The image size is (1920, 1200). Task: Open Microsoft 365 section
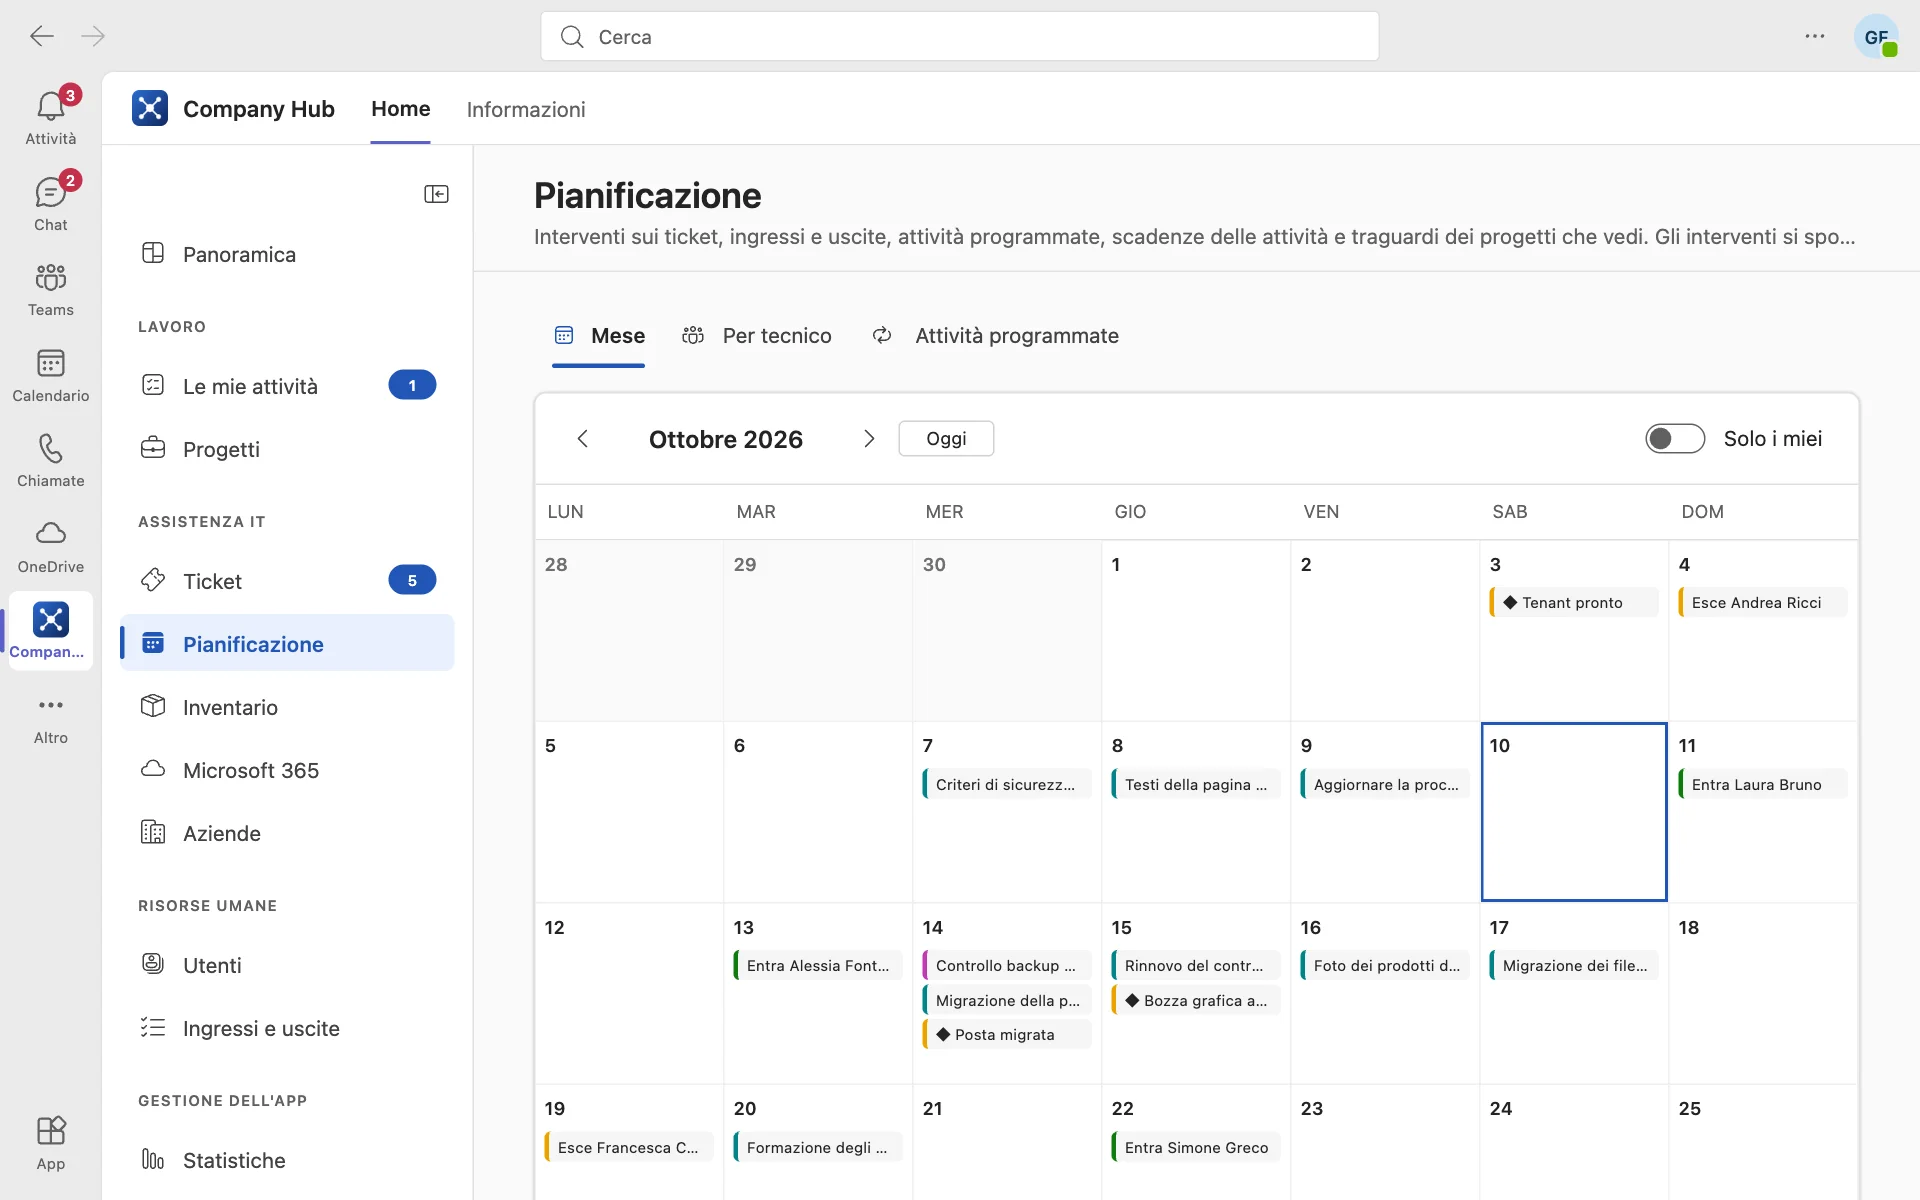[287, 770]
